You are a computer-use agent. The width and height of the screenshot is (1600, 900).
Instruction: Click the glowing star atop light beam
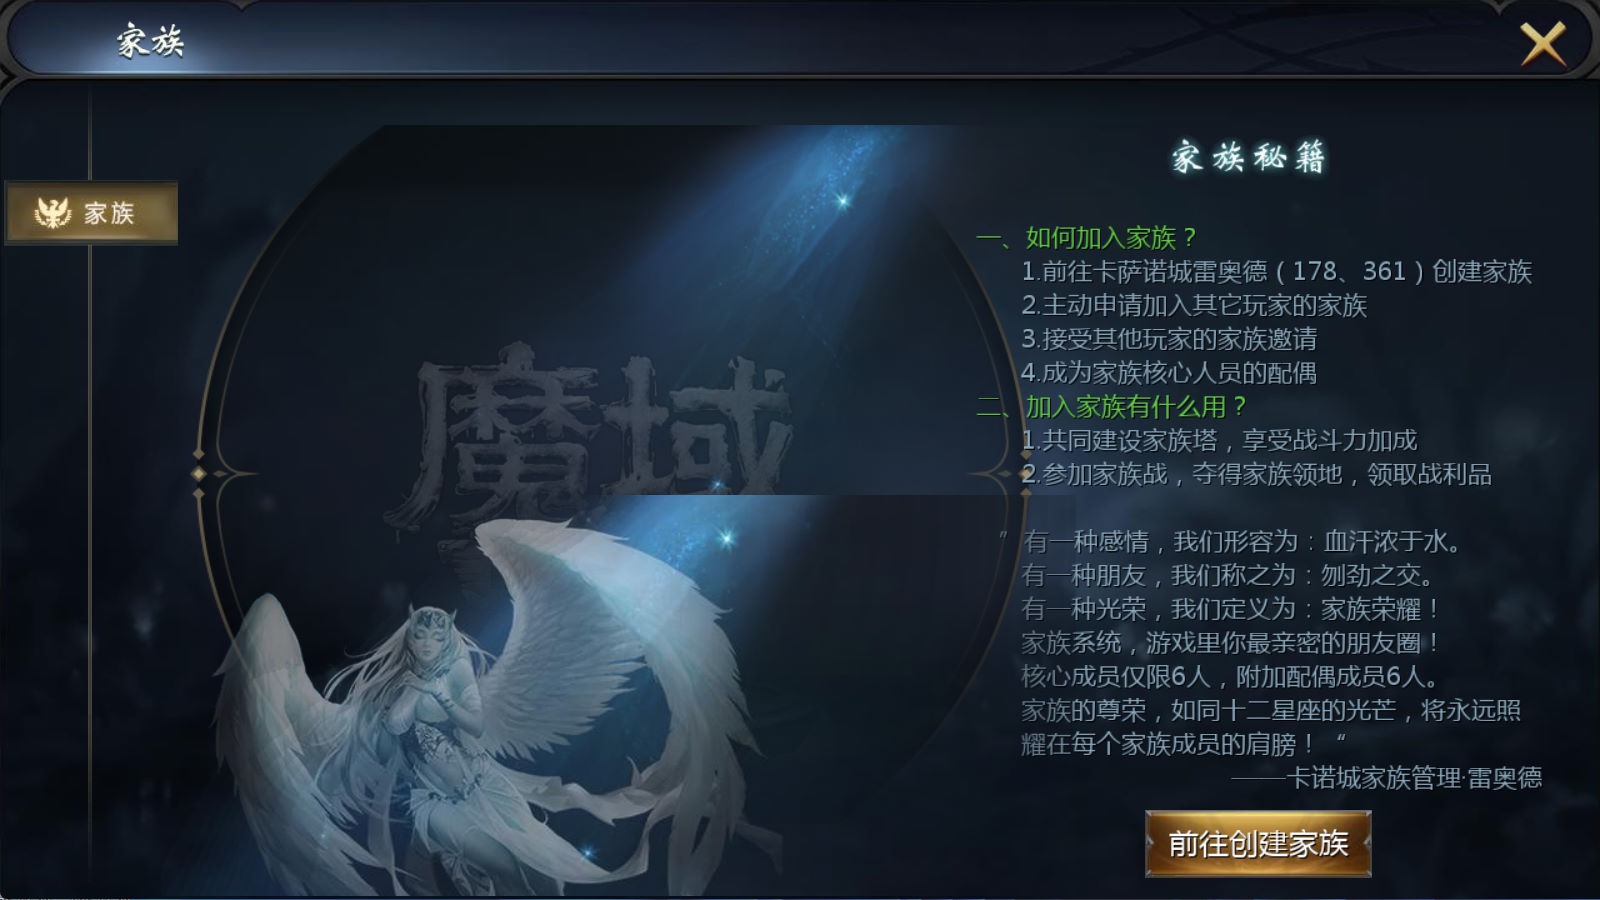point(842,201)
